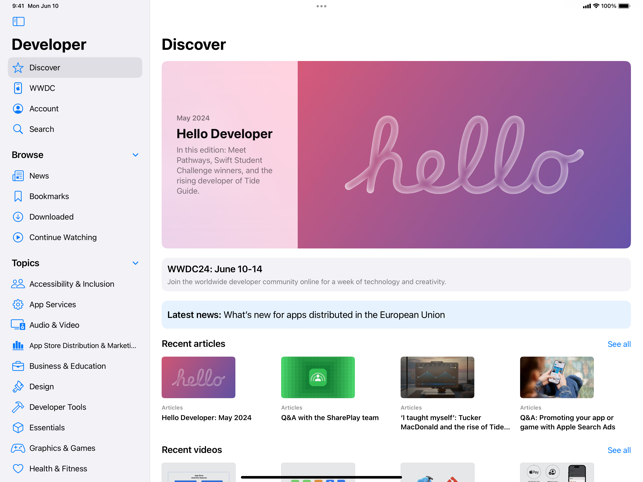Open the Essentials topic
Screen dimensions: 643x482
(75, 427)
